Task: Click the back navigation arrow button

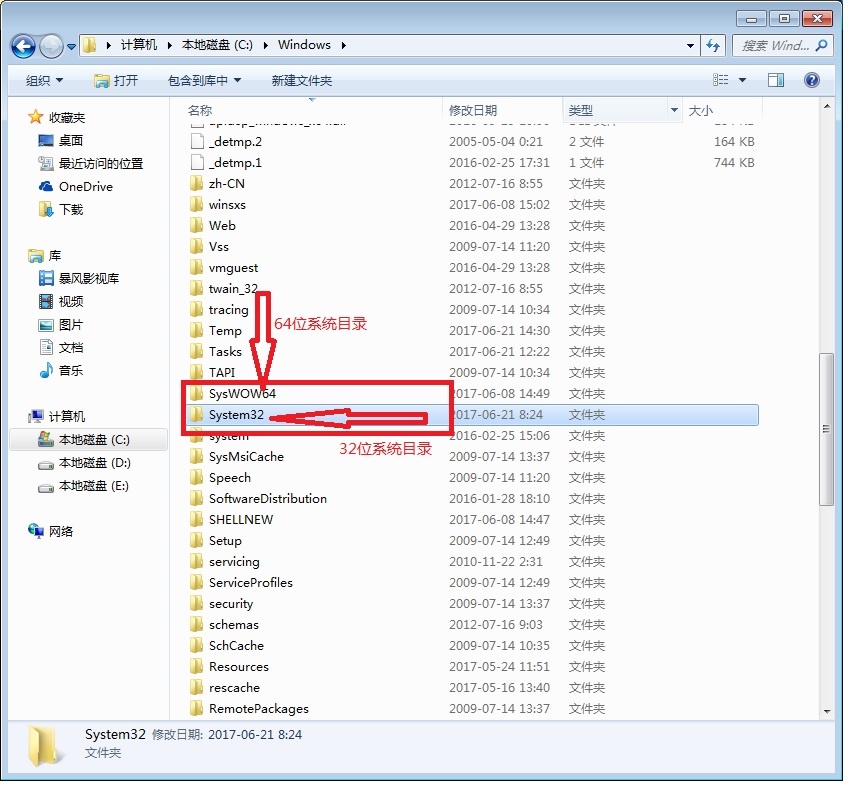Action: pos(23,46)
